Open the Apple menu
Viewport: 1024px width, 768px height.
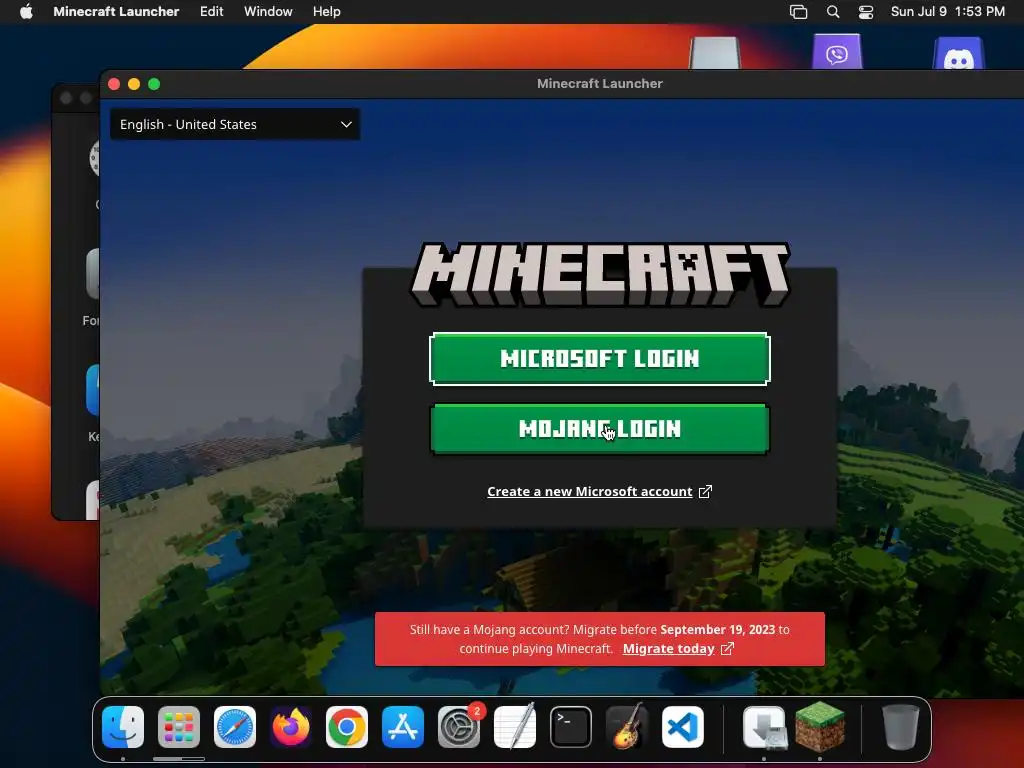point(26,12)
